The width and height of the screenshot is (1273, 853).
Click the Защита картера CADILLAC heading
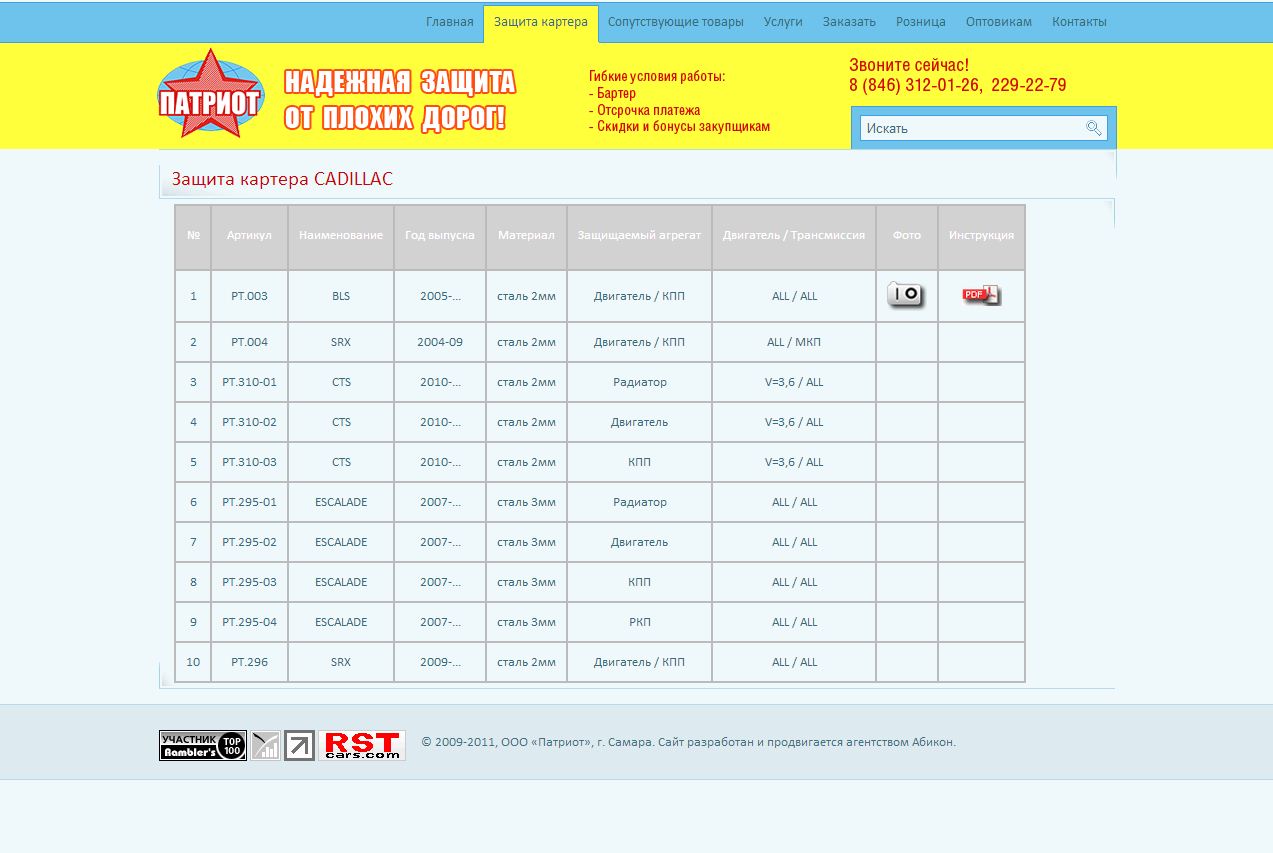point(282,180)
